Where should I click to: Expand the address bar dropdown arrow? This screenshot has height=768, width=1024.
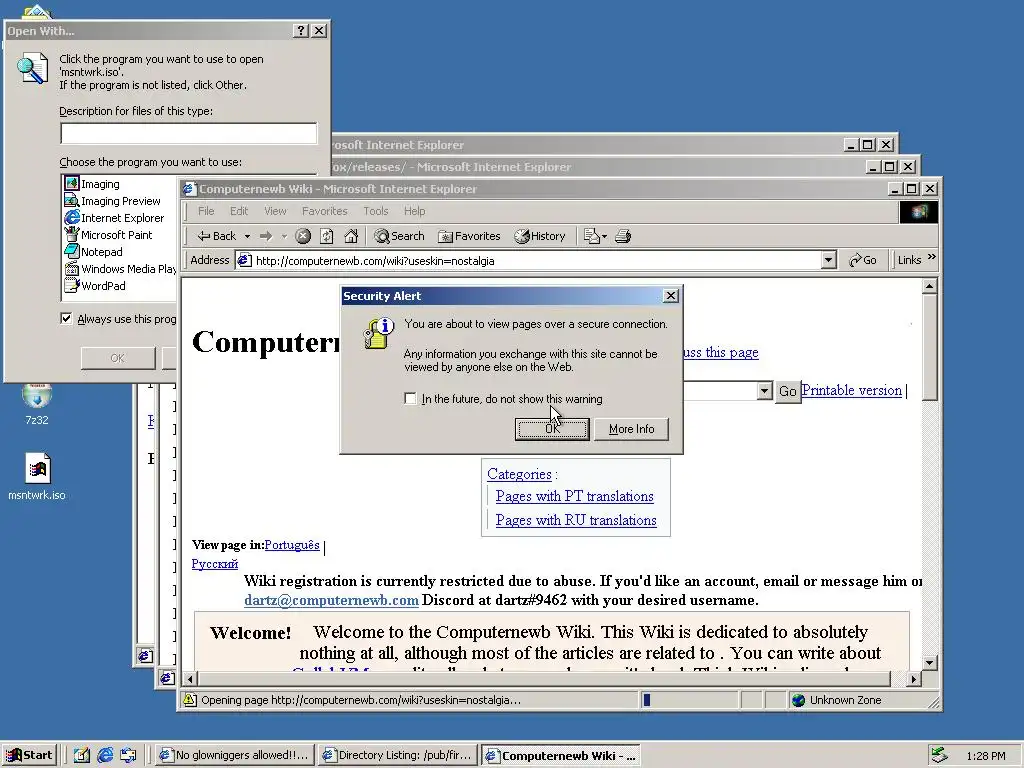coord(828,260)
